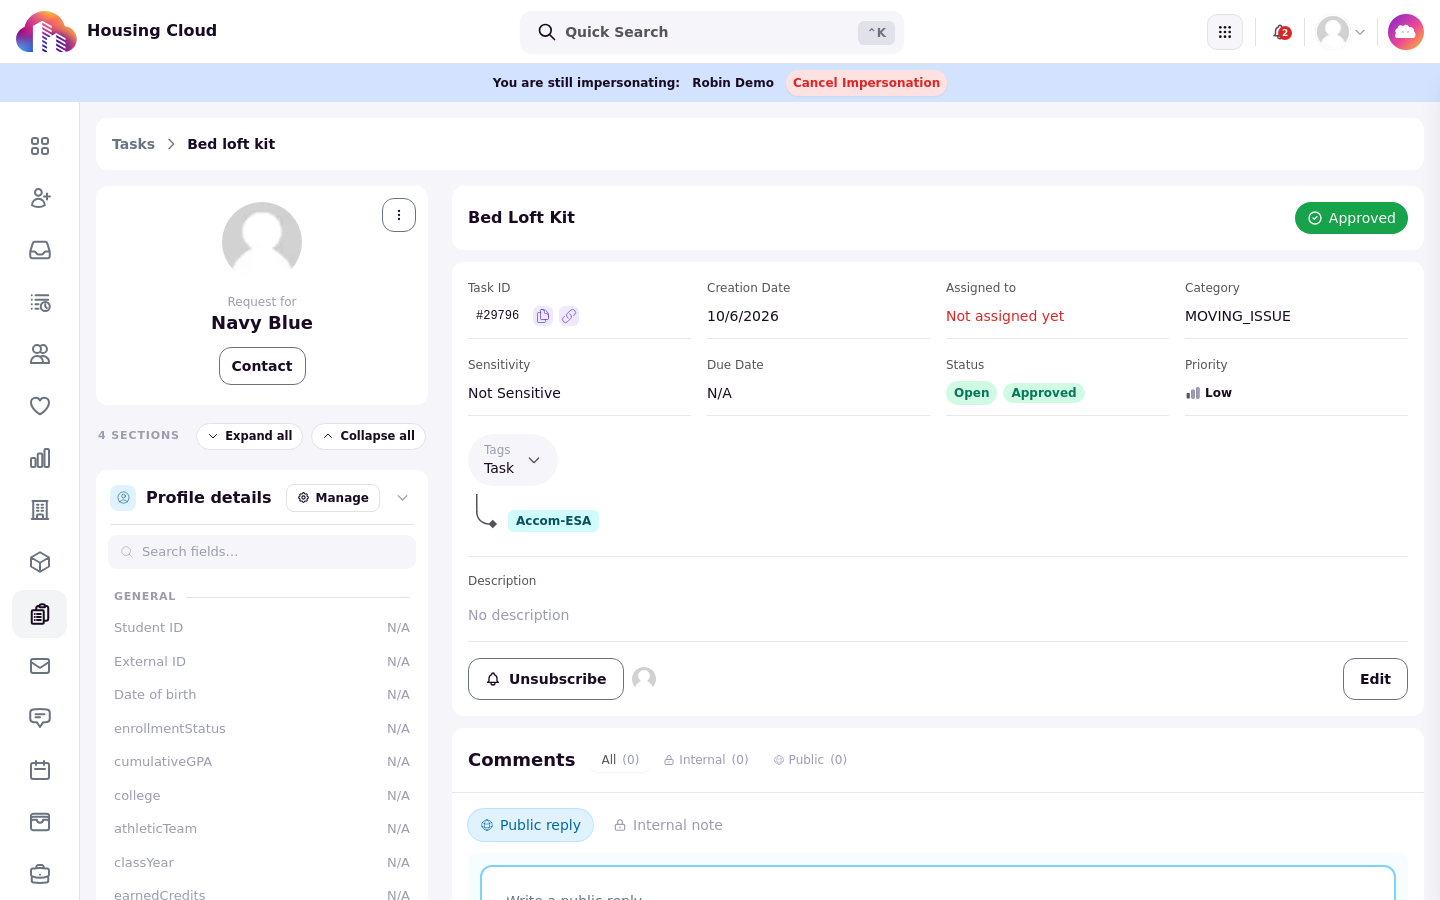1440x900 pixels.
Task: Open the mail envelope sidebar icon
Action: pos(40,666)
